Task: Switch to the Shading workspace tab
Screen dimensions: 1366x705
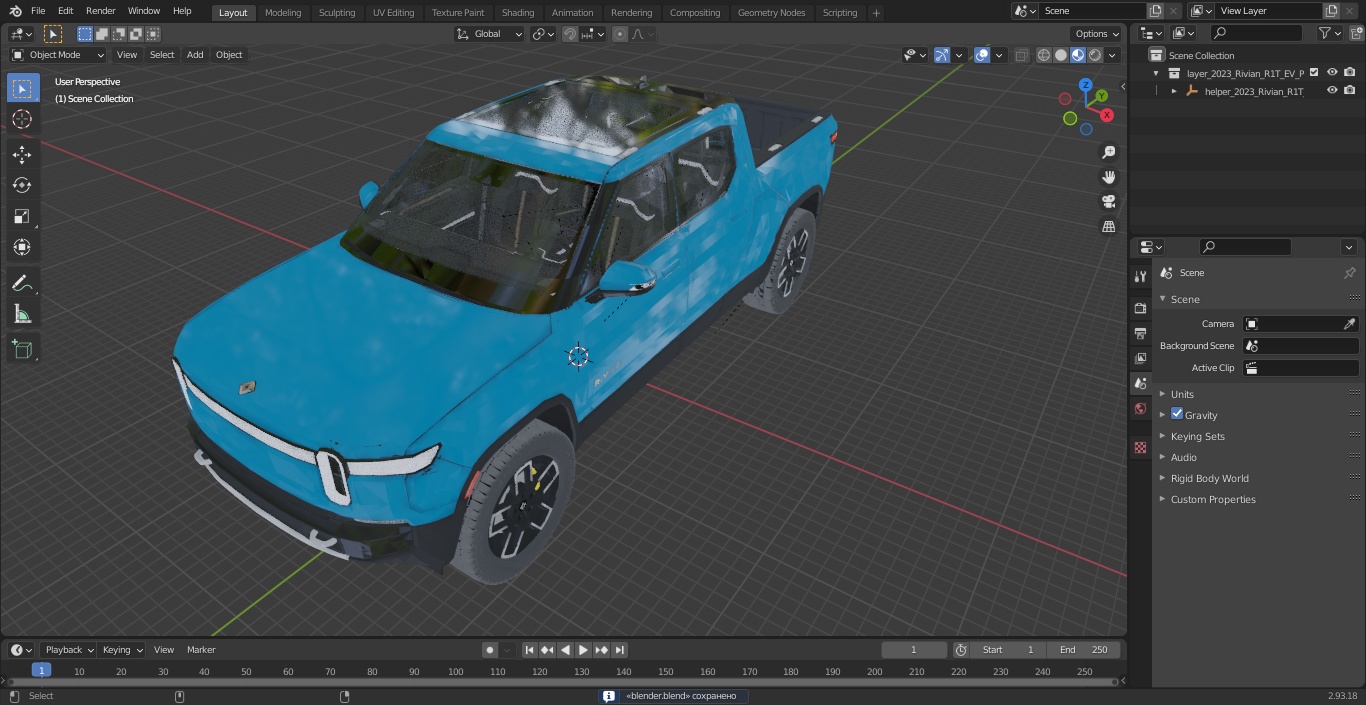Action: pyautogui.click(x=518, y=13)
